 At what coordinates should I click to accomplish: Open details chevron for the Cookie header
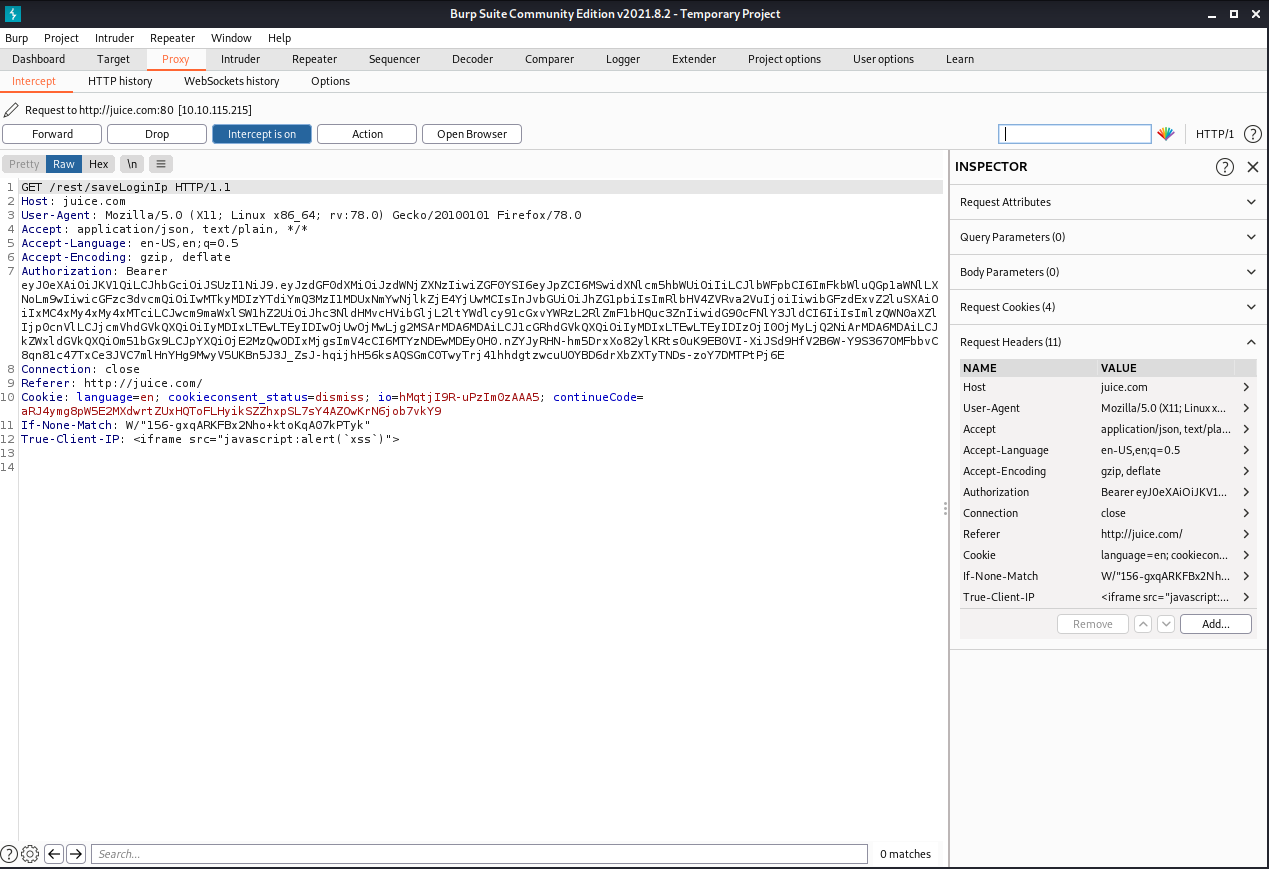click(1246, 555)
